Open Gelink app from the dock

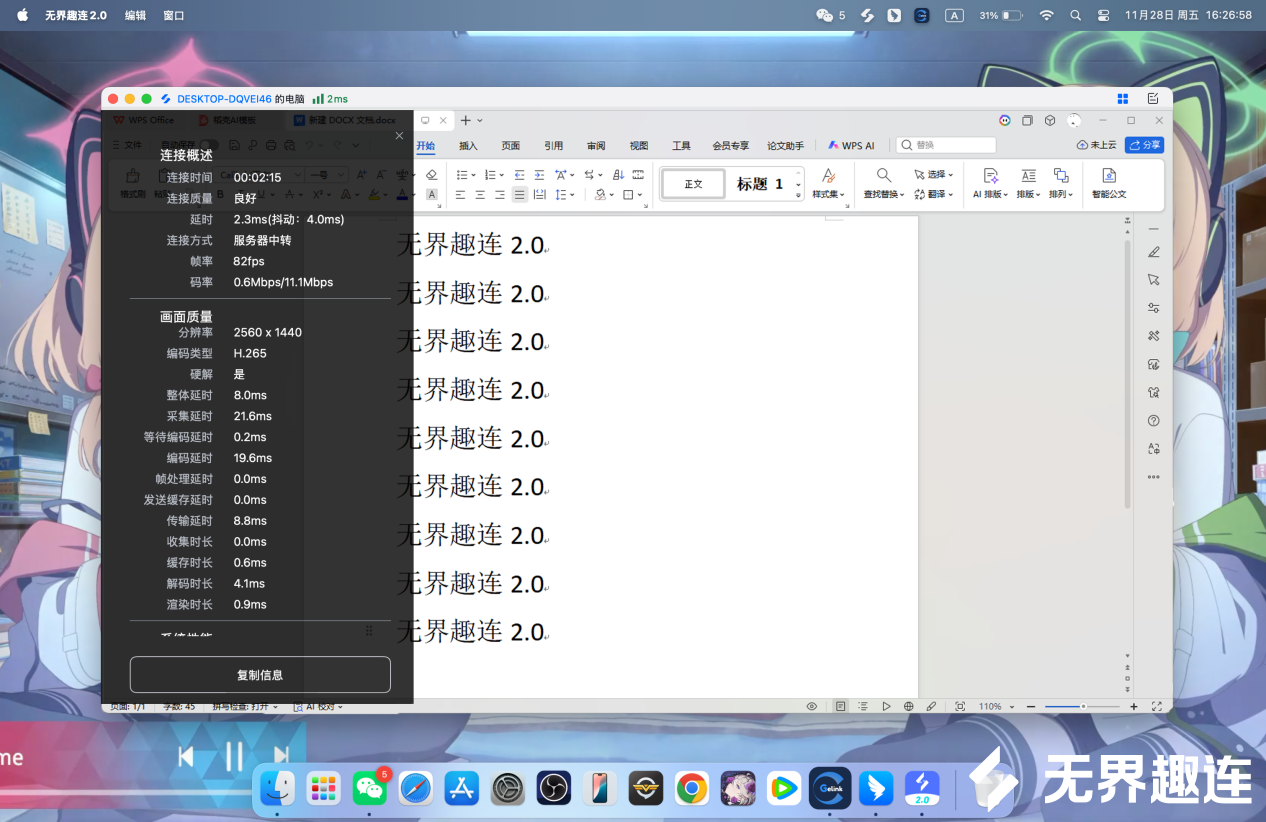tap(830, 788)
